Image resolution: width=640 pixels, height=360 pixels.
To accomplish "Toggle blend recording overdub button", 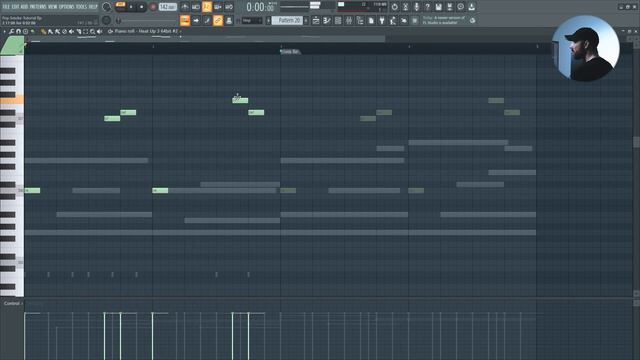I will (x=218, y=7).
